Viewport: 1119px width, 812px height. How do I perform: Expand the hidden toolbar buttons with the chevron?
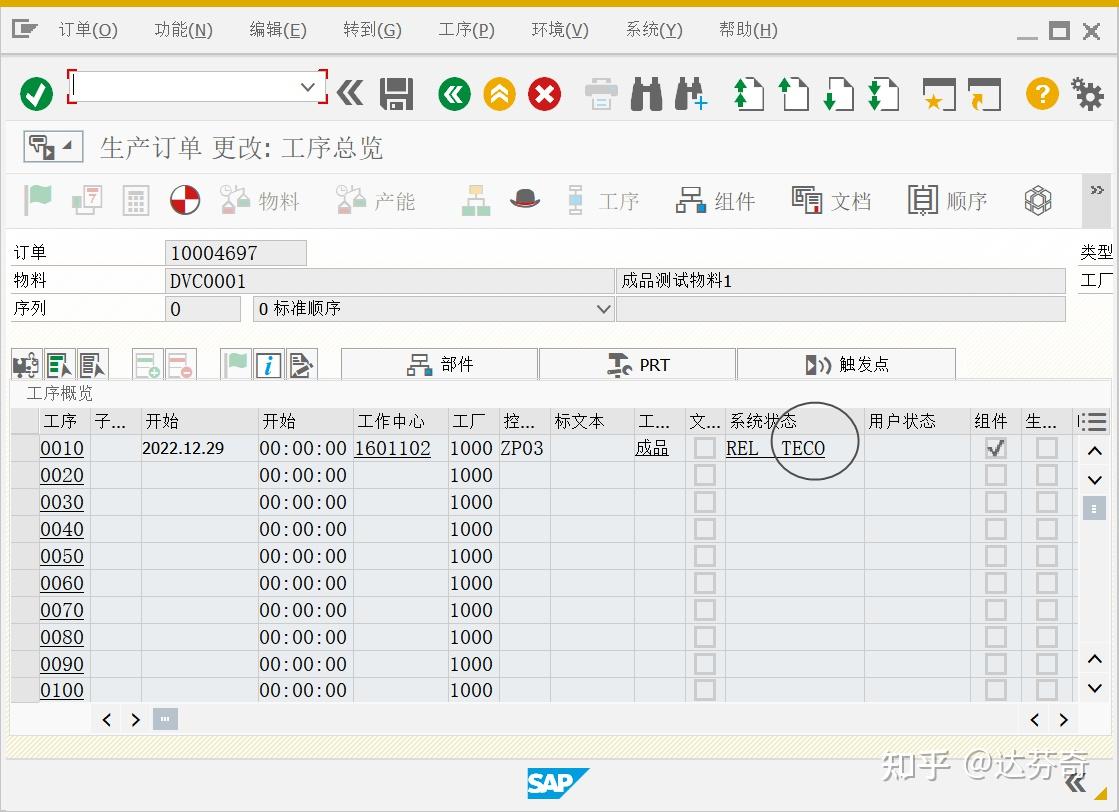[x=1096, y=188]
